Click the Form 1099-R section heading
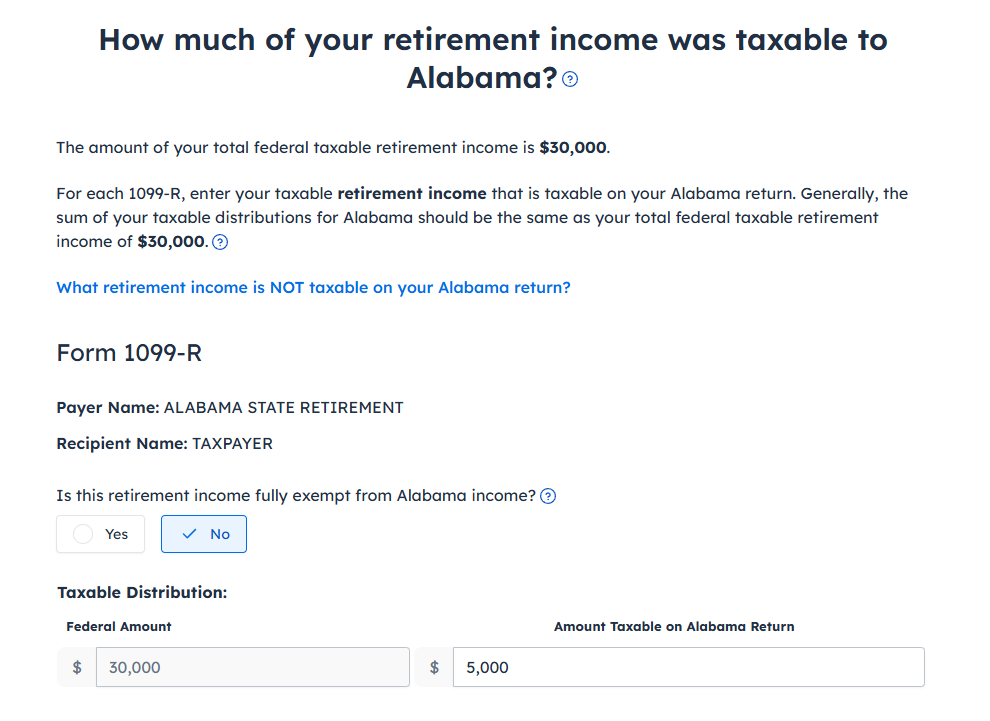990x721 pixels. click(x=129, y=353)
